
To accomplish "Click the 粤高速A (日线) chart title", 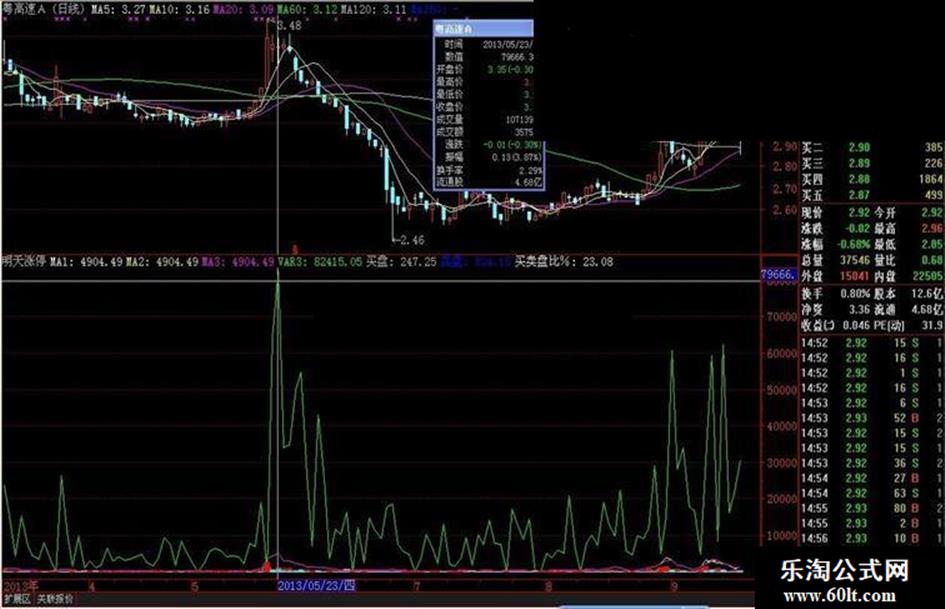I will pyautogui.click(x=45, y=9).
